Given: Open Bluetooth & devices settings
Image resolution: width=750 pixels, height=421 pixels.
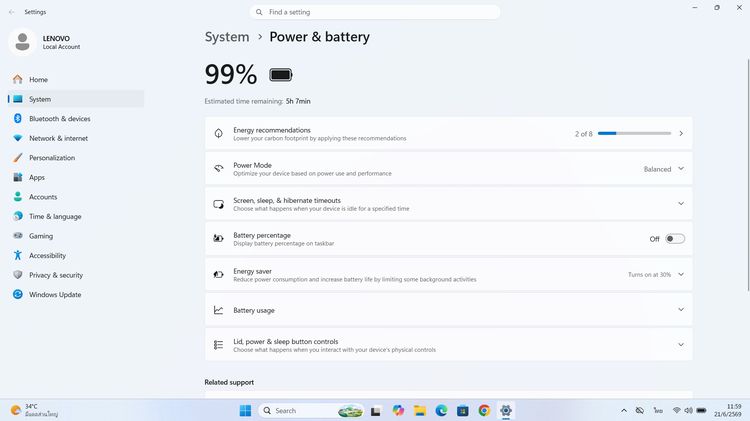Looking at the screenshot, I should point(76,119).
